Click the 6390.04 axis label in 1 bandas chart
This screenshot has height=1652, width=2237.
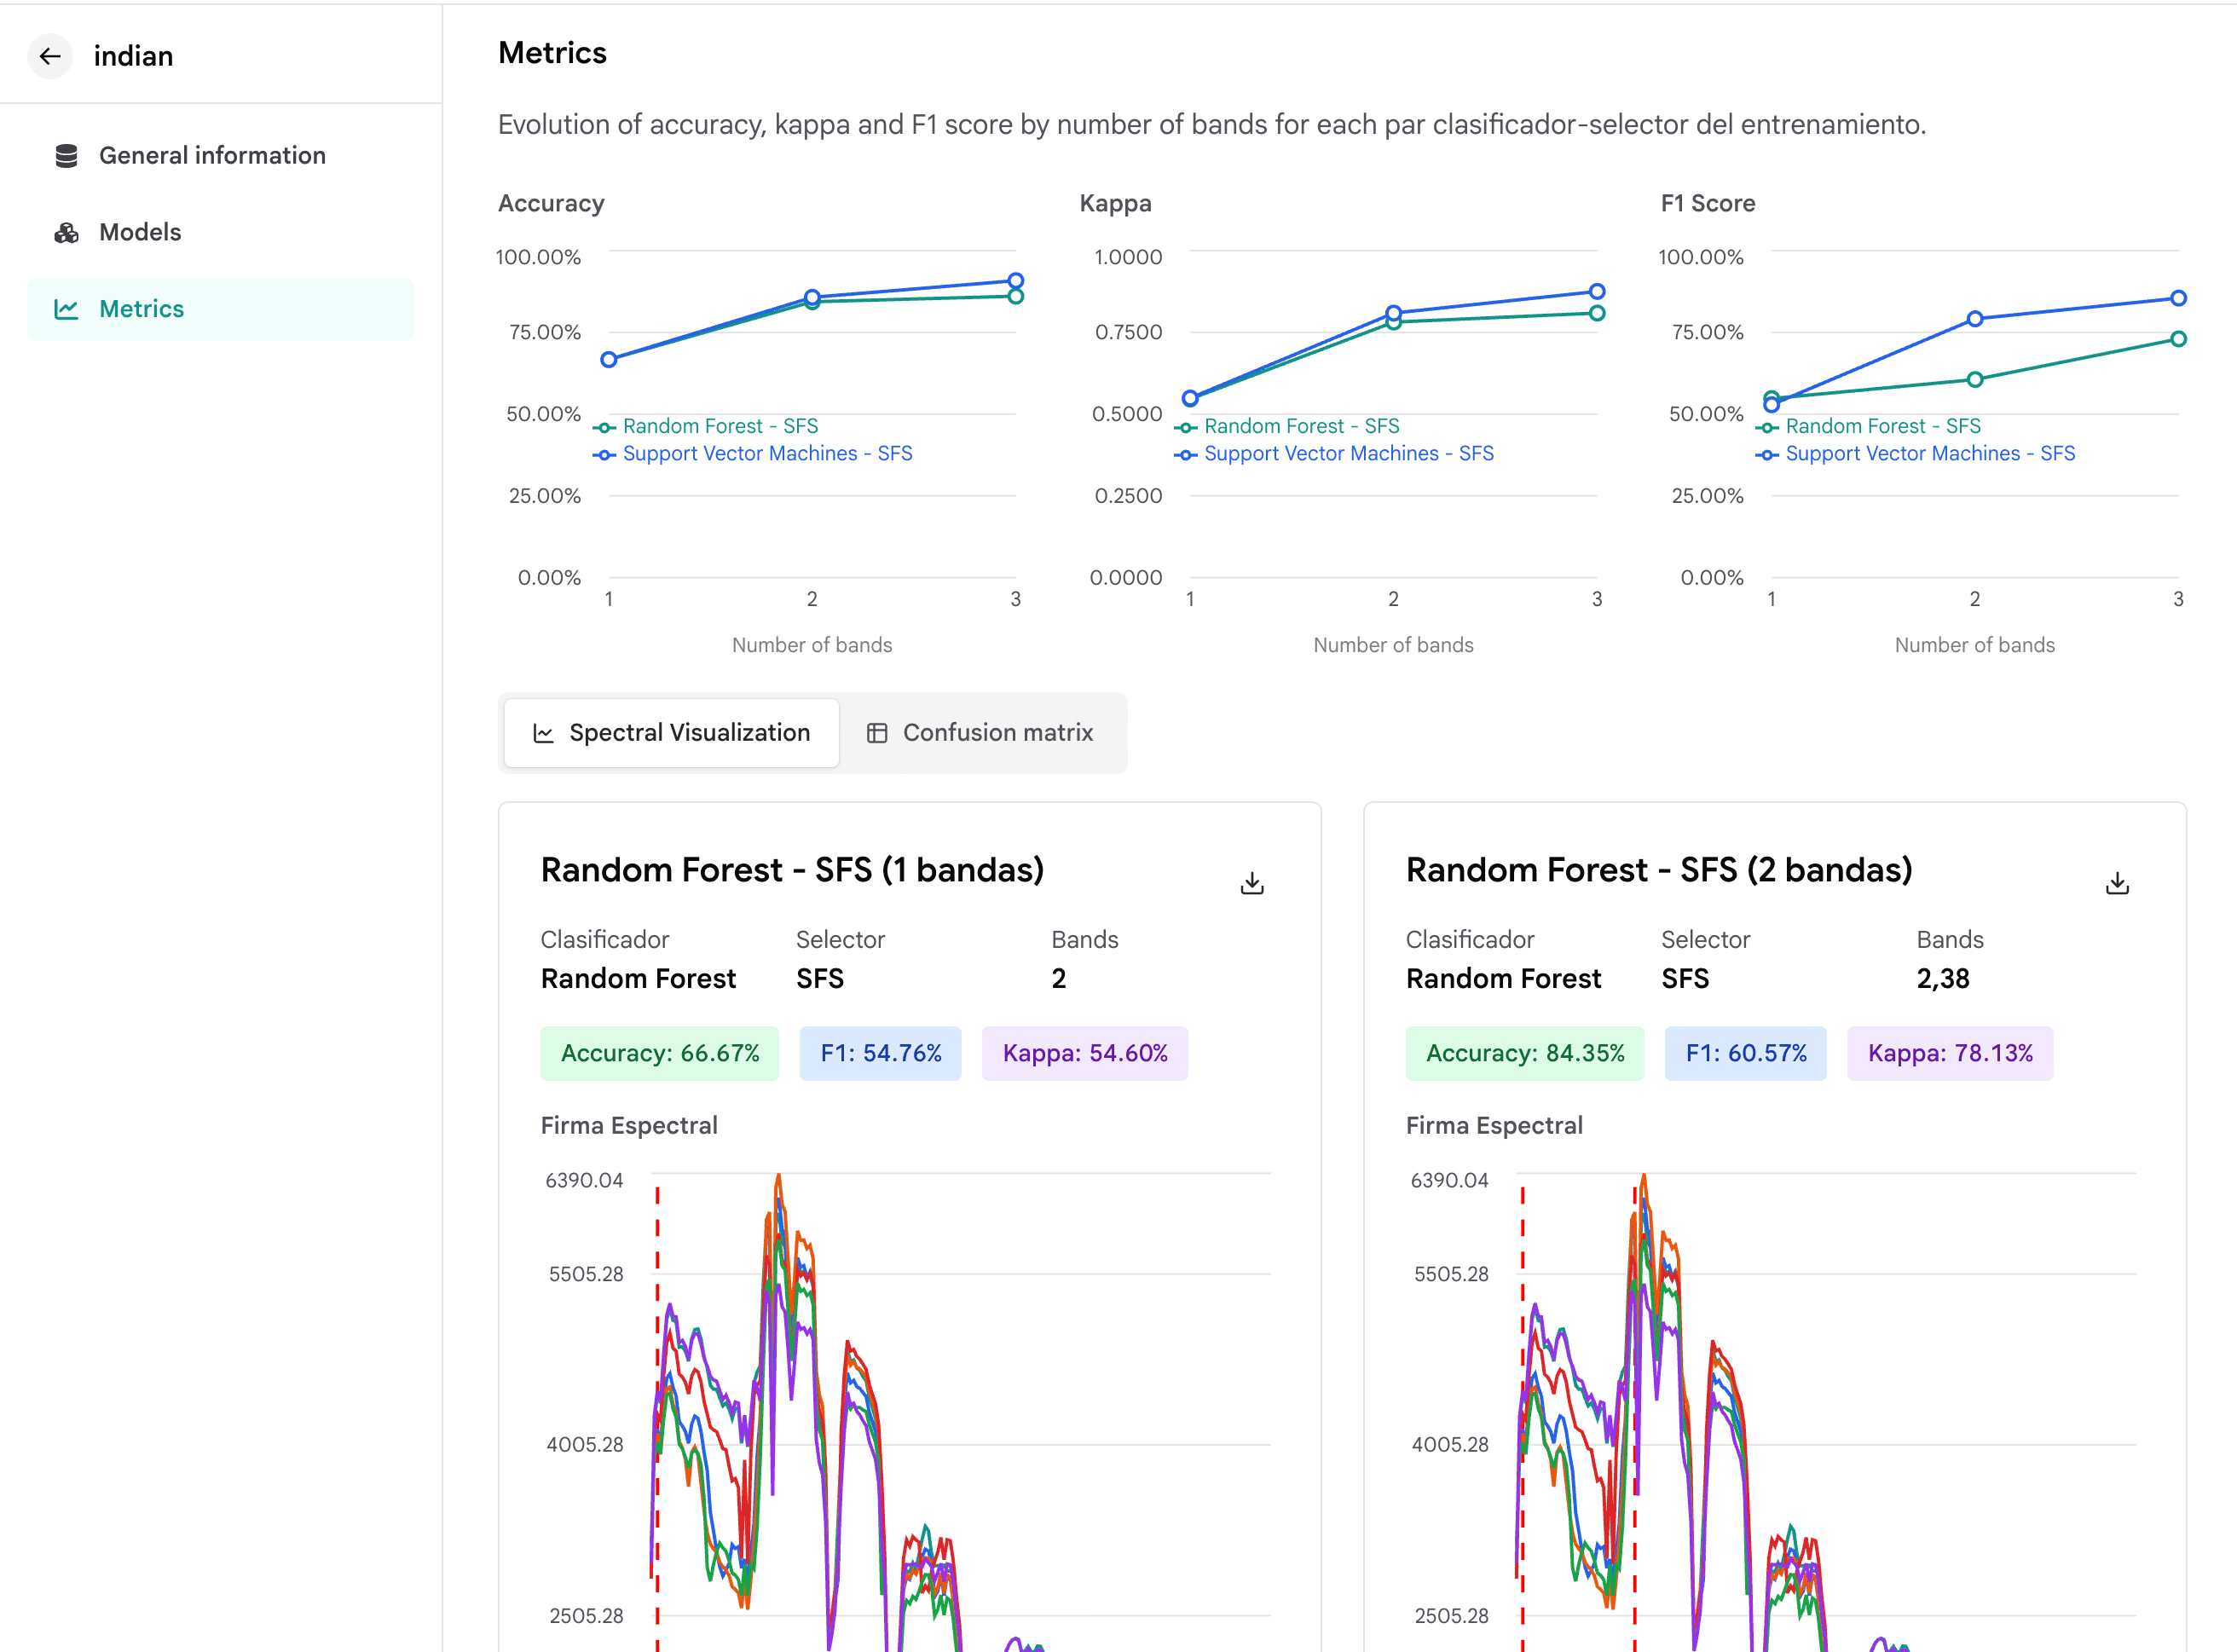[x=584, y=1181]
